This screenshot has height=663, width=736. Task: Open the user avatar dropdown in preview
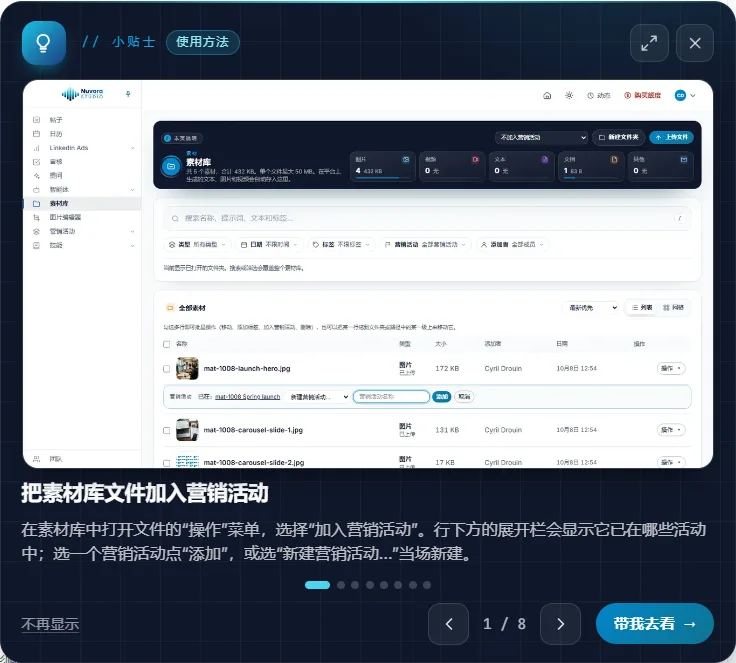point(685,95)
